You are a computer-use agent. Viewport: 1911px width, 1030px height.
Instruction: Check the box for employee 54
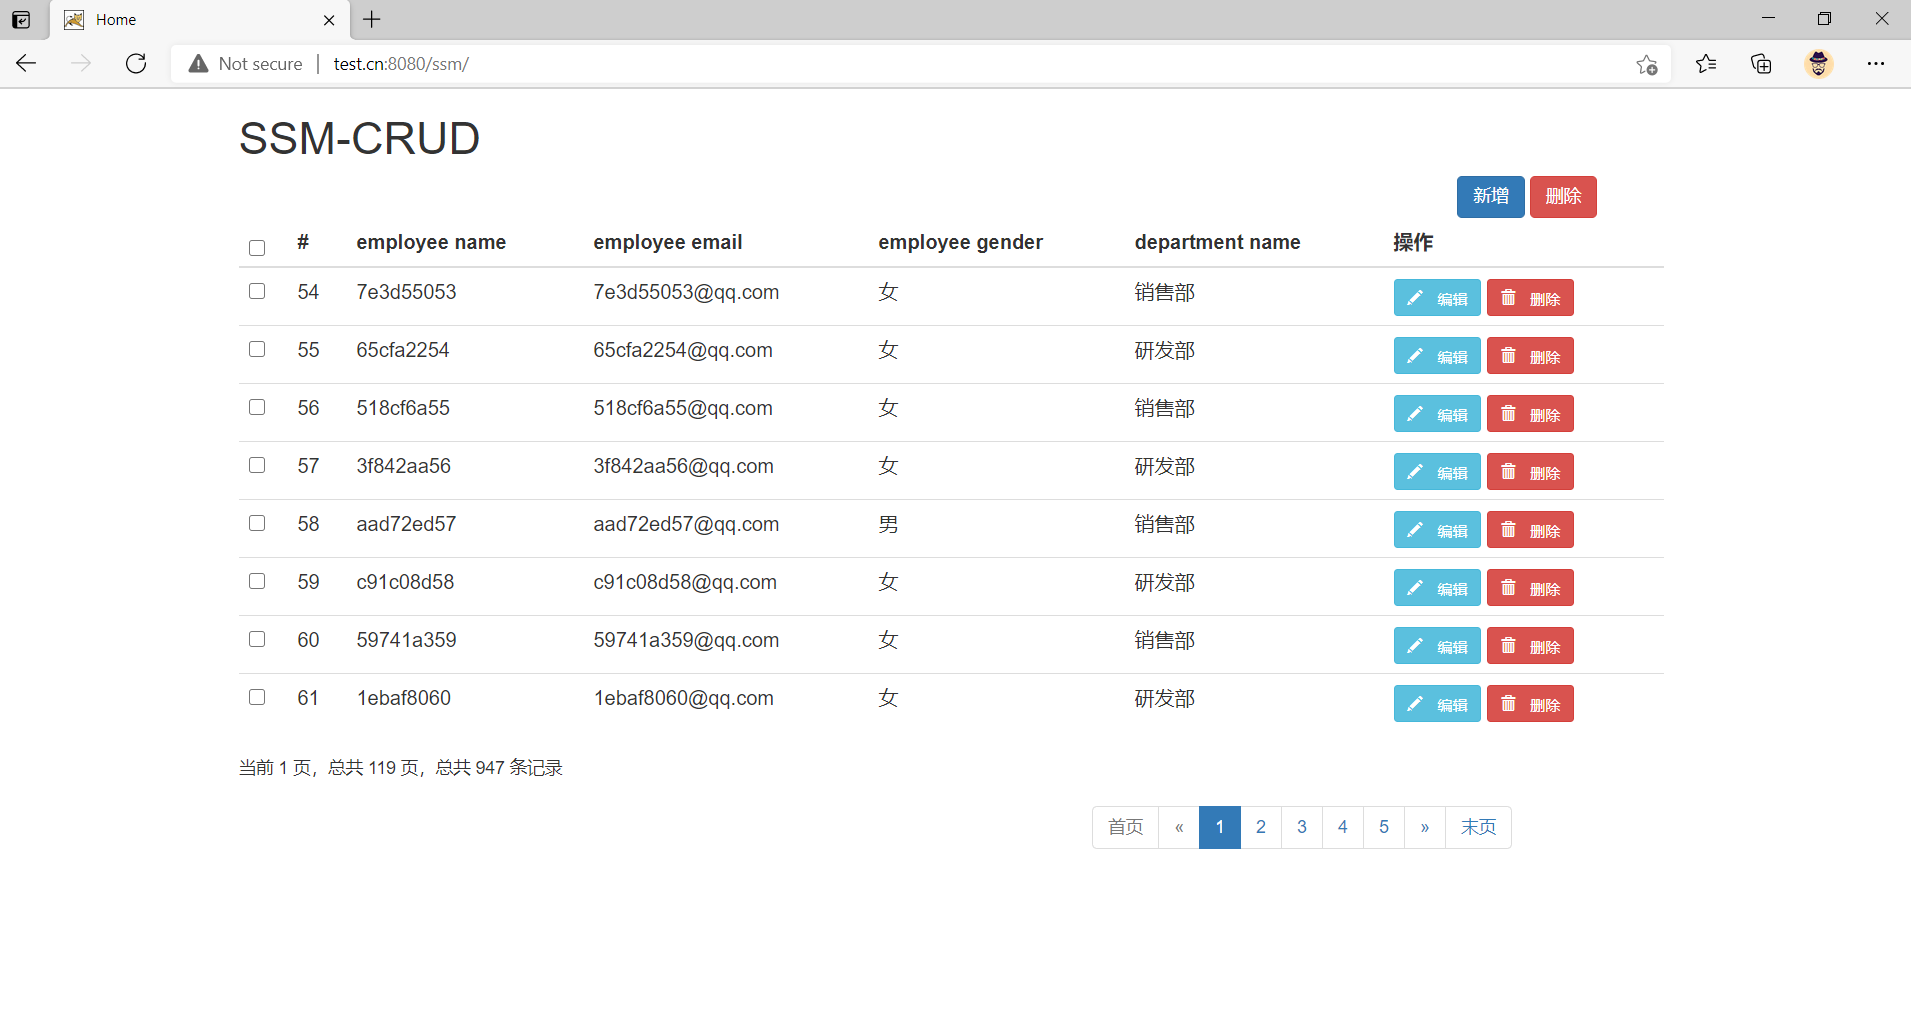(x=257, y=291)
